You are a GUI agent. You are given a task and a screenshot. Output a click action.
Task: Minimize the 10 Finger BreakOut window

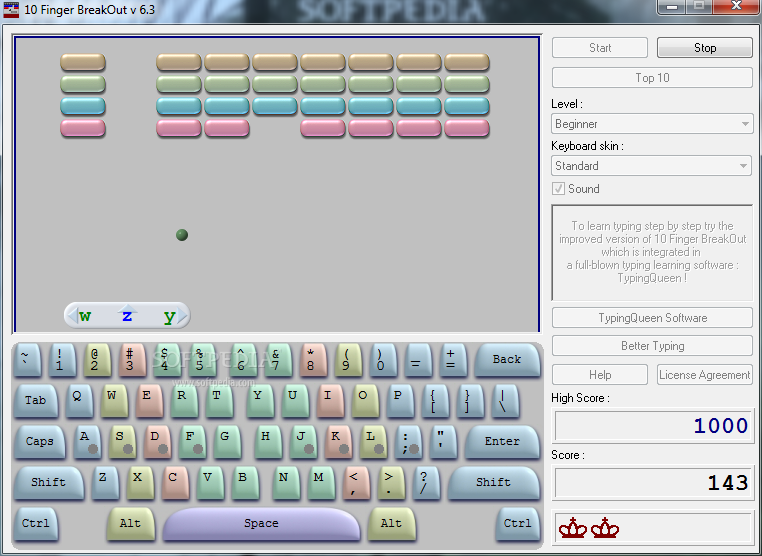[x=672, y=7]
